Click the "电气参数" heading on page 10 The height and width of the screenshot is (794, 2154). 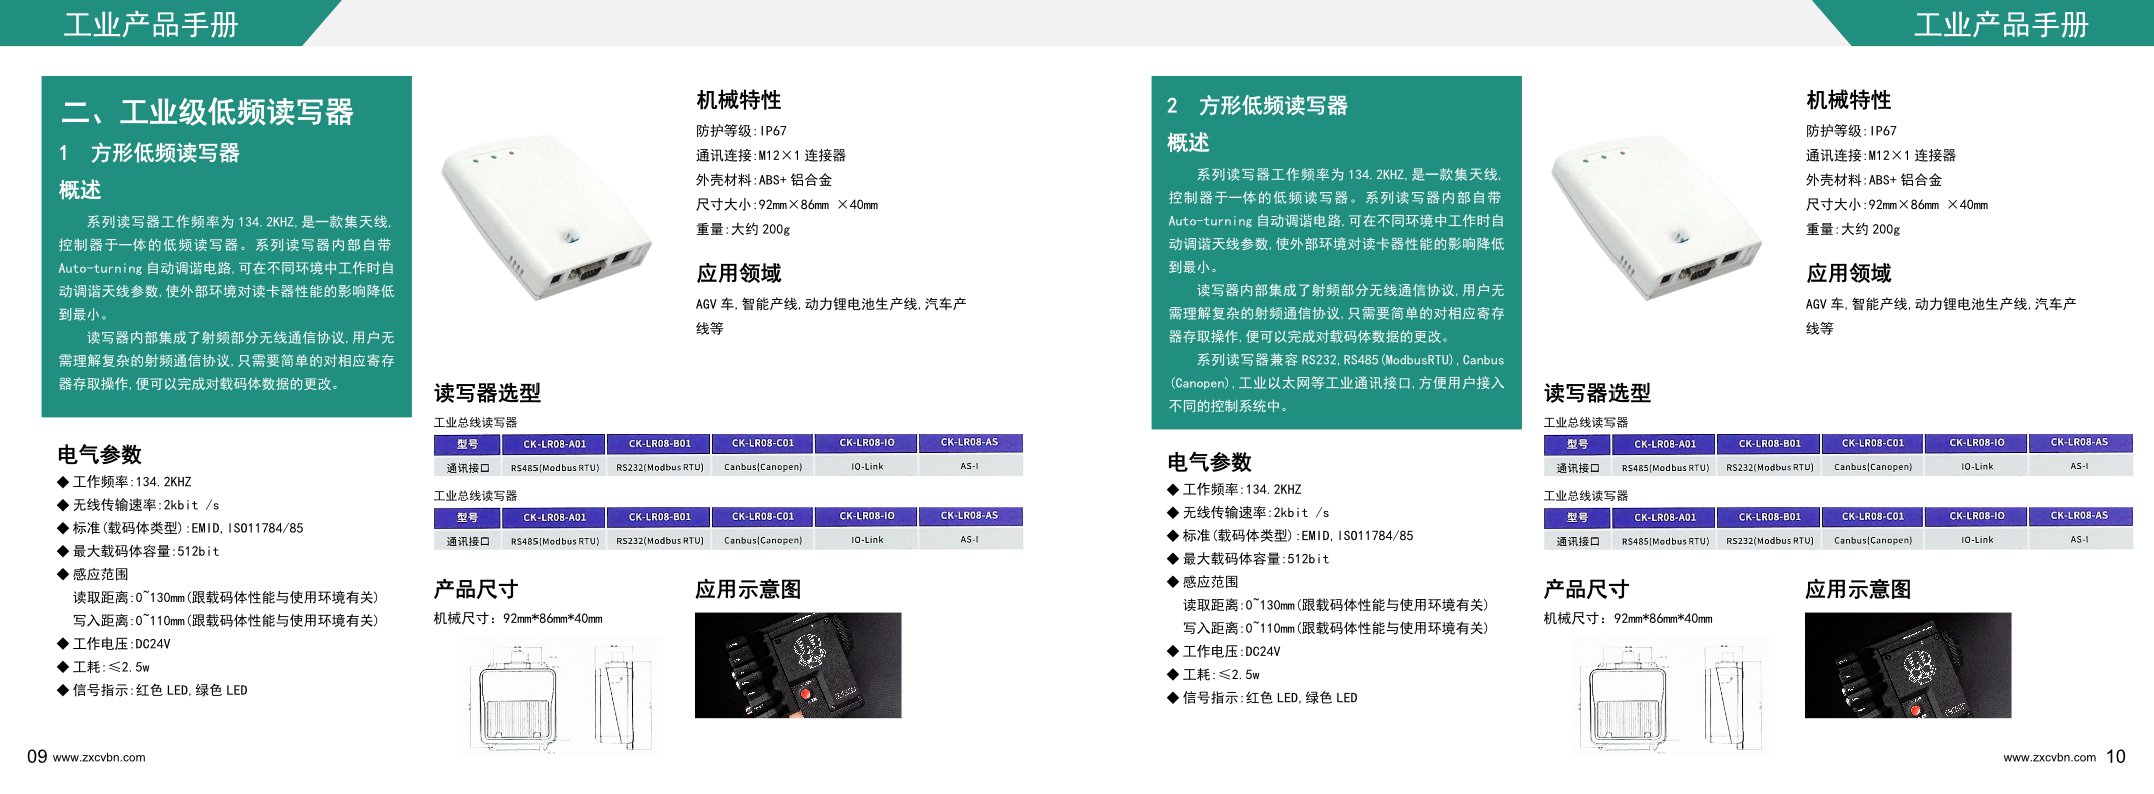(1209, 462)
